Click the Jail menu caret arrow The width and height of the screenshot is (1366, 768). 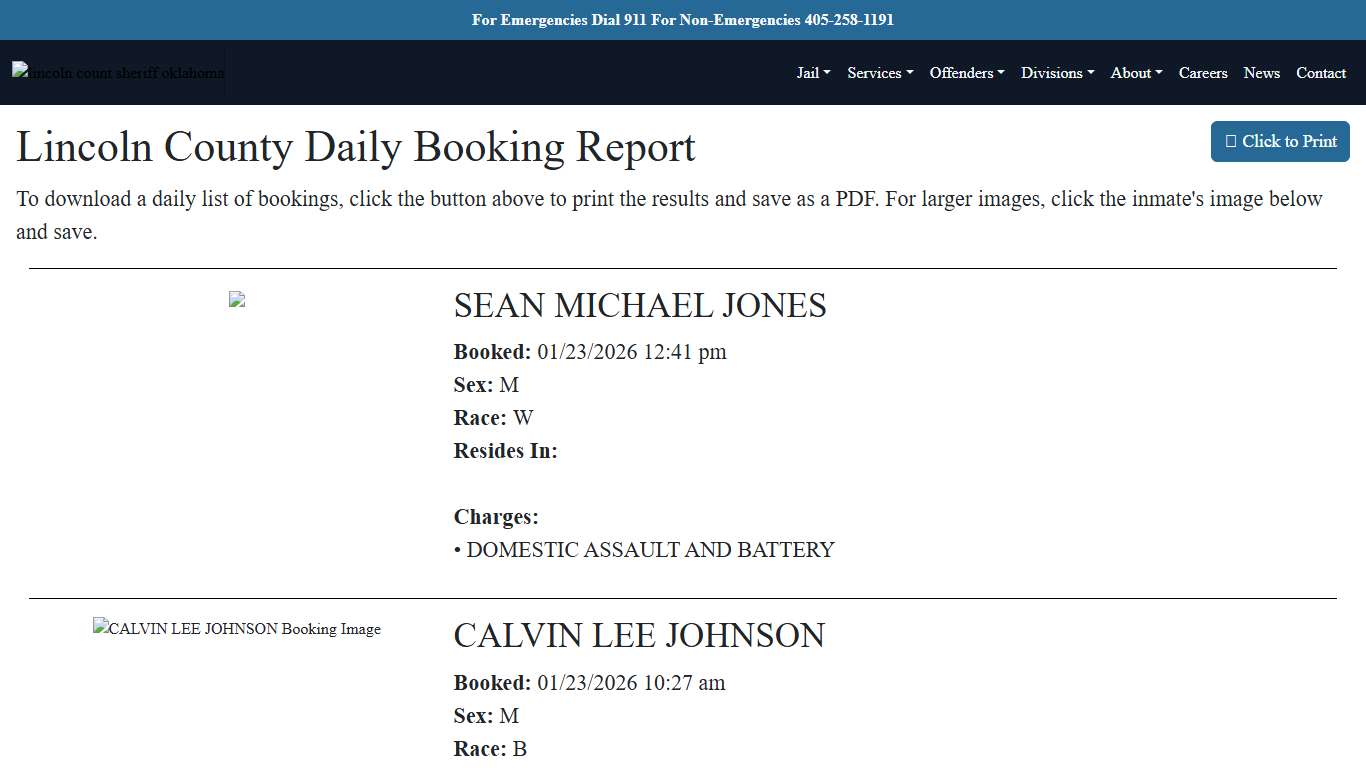(x=827, y=73)
